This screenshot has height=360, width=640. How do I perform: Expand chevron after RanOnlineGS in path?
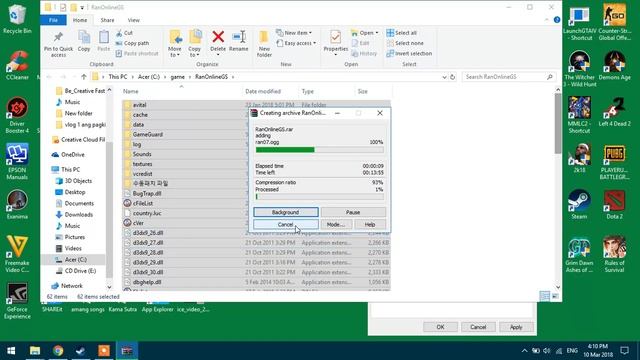click(x=233, y=77)
